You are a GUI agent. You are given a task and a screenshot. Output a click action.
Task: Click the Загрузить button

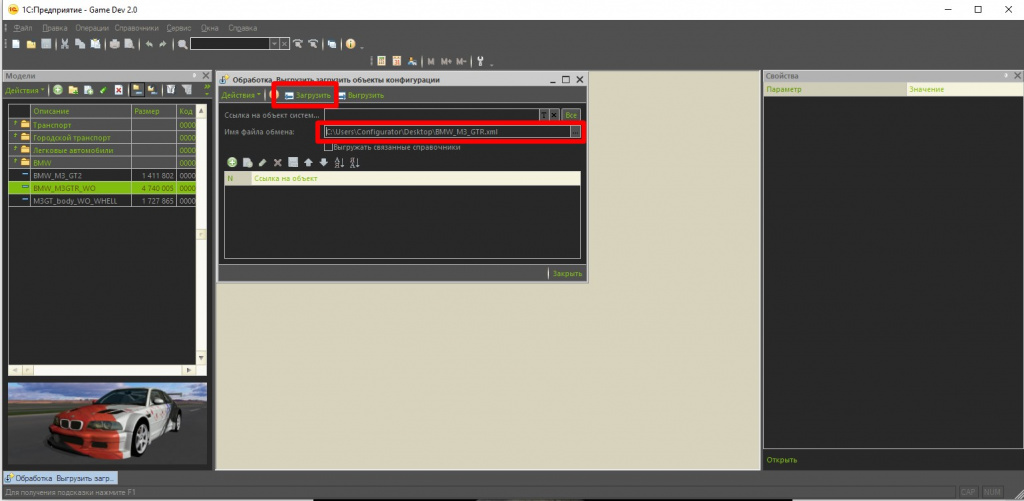tap(308, 95)
